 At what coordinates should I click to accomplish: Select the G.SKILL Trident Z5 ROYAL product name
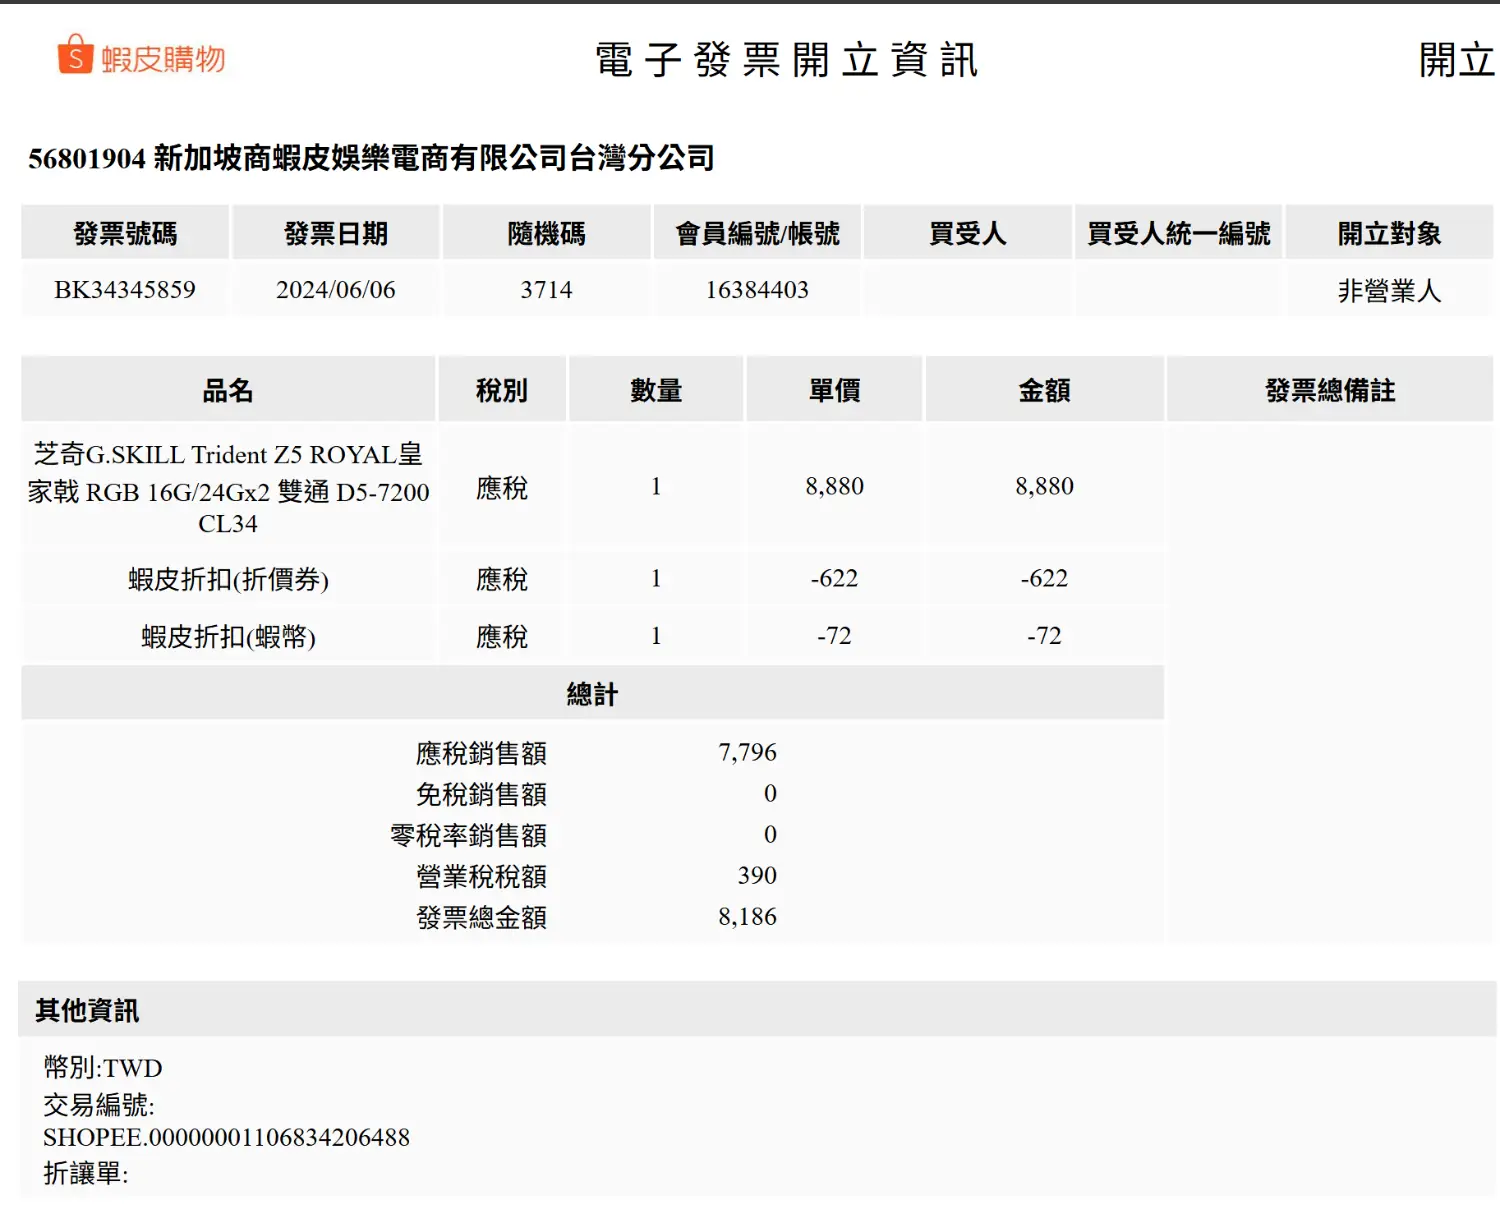click(x=228, y=488)
